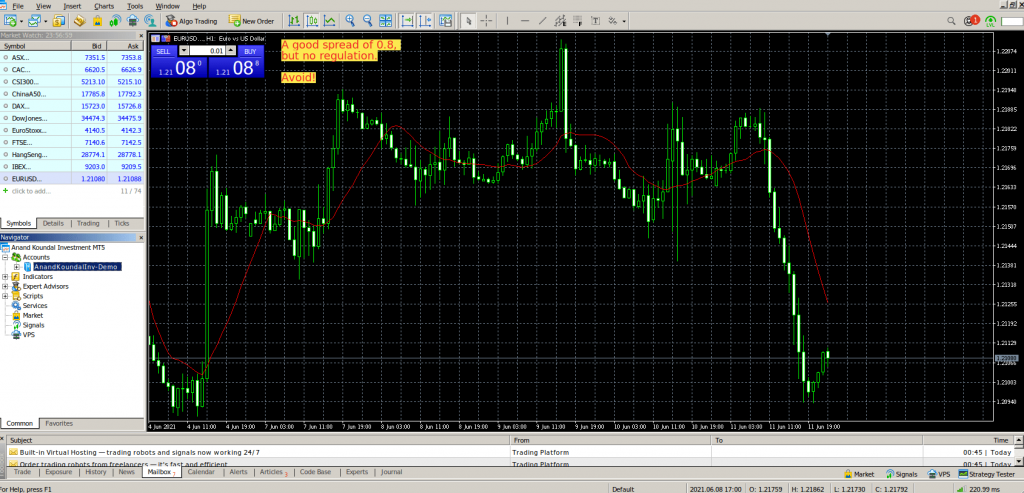Switch chart to line chart mode
Image resolution: width=1024 pixels, height=493 pixels.
(330, 22)
